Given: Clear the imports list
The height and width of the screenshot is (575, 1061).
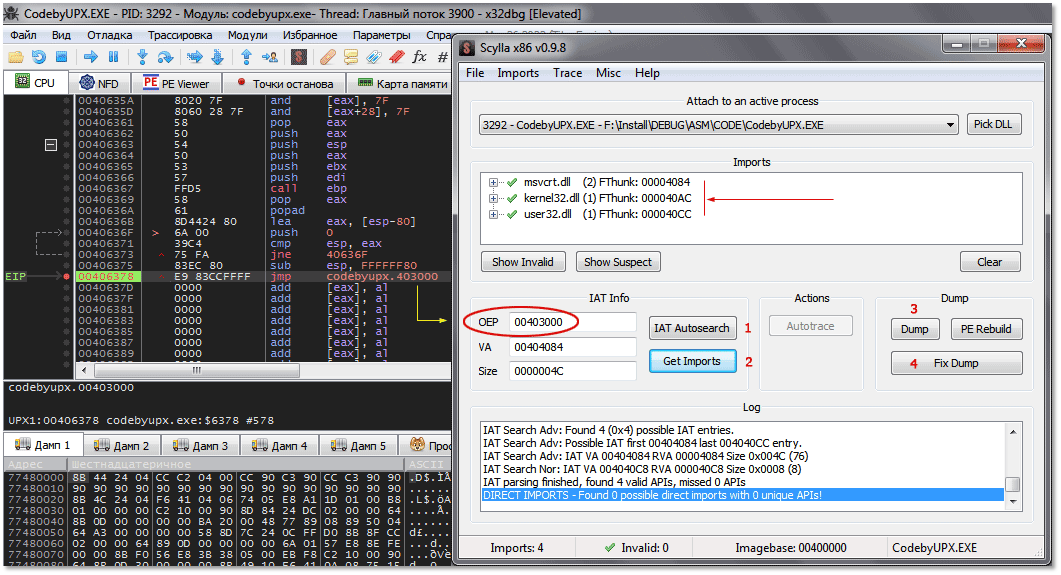Looking at the screenshot, I should click(x=989, y=262).
